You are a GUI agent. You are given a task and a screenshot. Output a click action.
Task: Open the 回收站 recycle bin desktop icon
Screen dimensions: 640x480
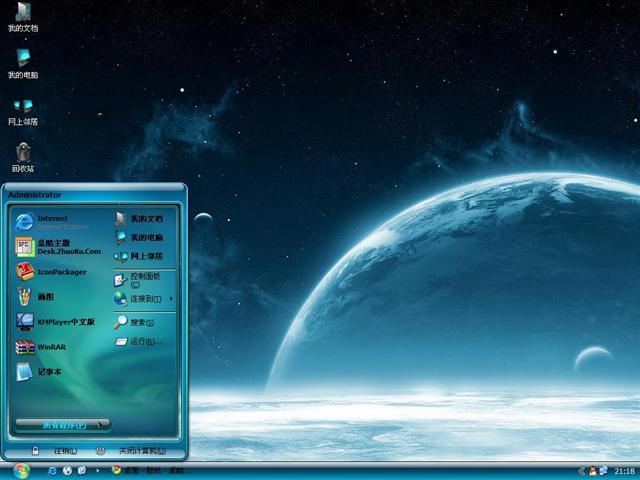pos(23,157)
